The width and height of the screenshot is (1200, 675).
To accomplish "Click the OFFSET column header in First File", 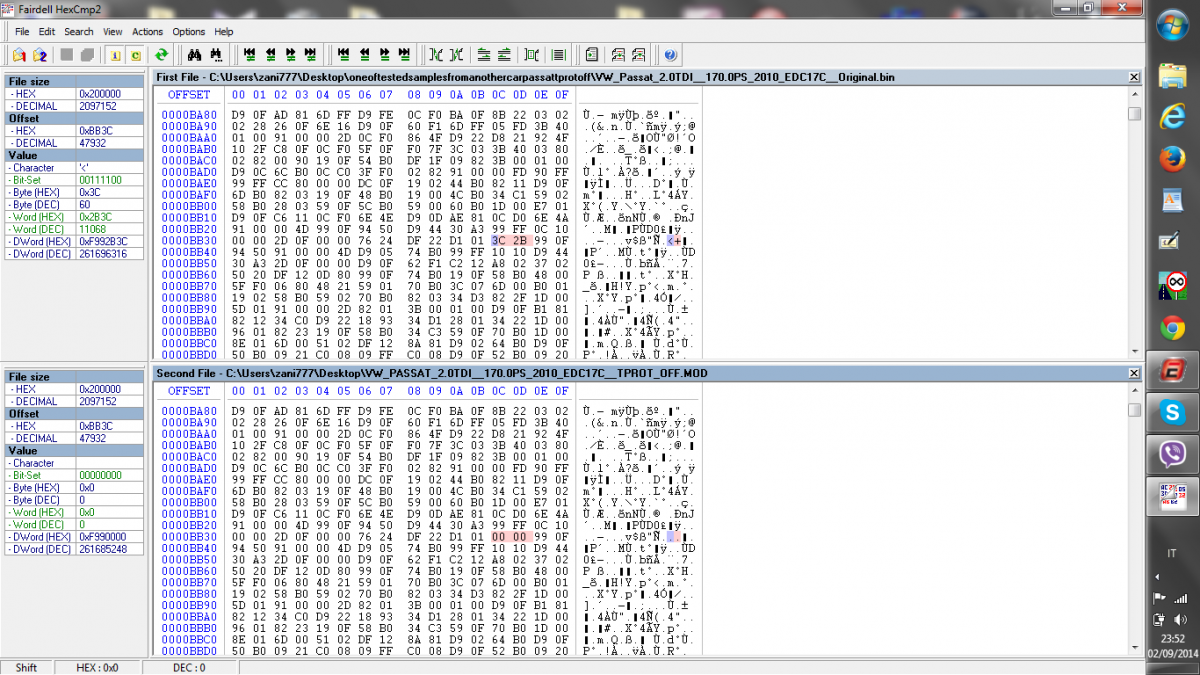I will pyautogui.click(x=189, y=95).
